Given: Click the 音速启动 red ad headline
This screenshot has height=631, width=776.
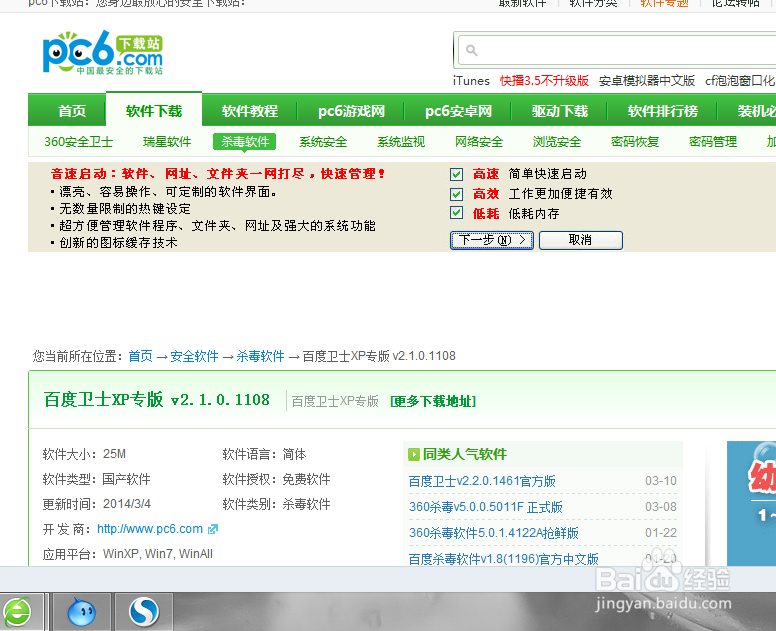Looking at the screenshot, I should point(218,174).
